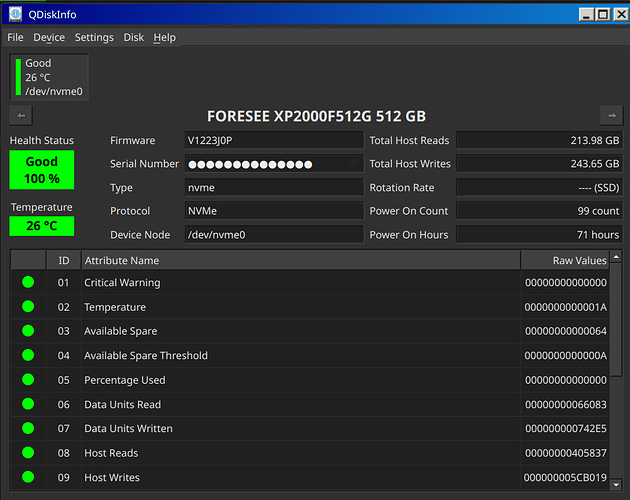The image size is (630, 500).
Task: Click the green 26 °C temperature box
Action: click(x=42, y=226)
